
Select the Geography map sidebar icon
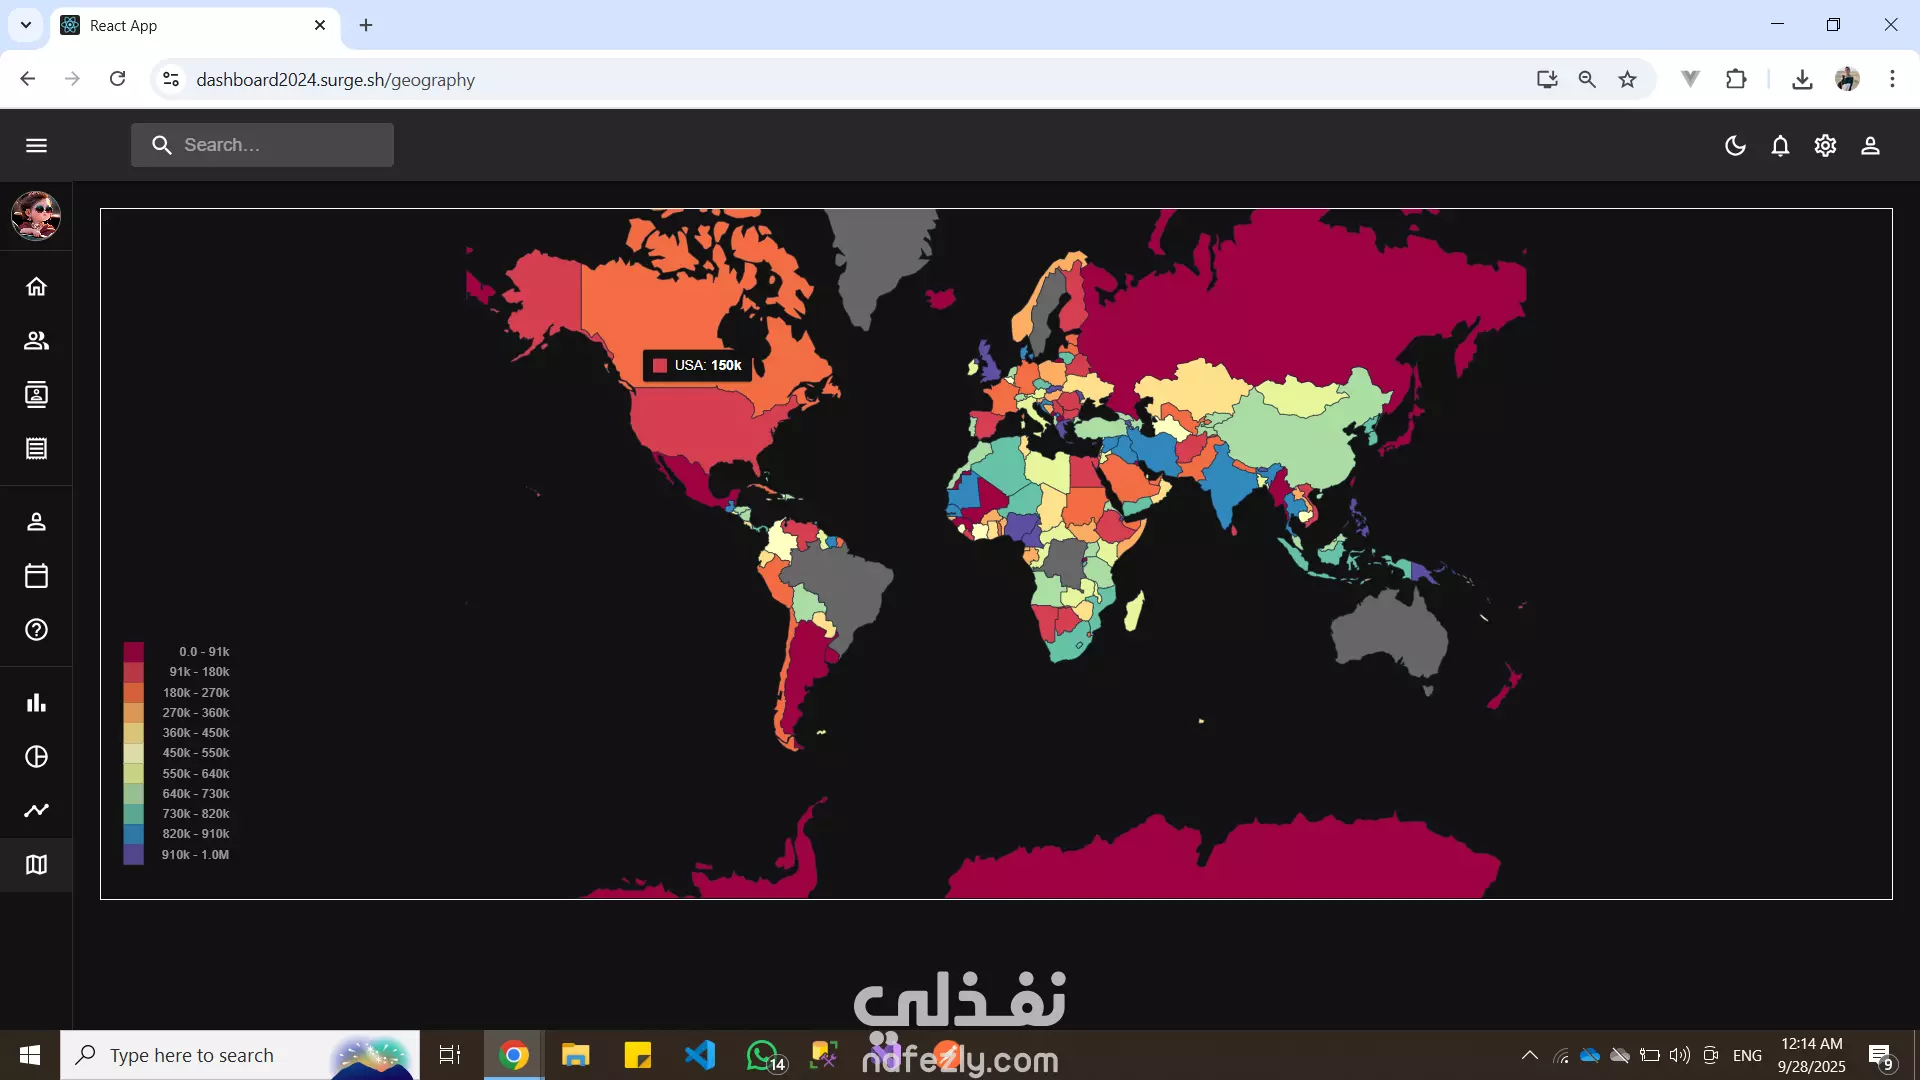point(37,865)
